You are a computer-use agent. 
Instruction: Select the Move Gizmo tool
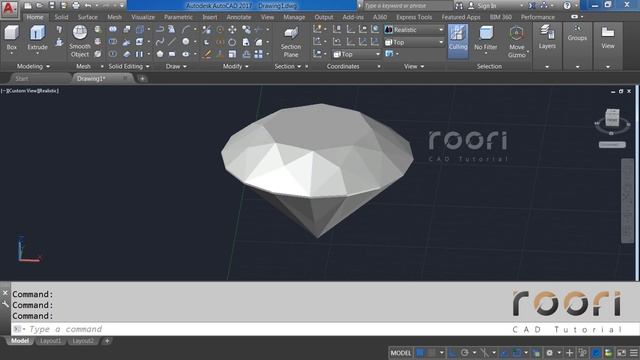click(x=516, y=42)
